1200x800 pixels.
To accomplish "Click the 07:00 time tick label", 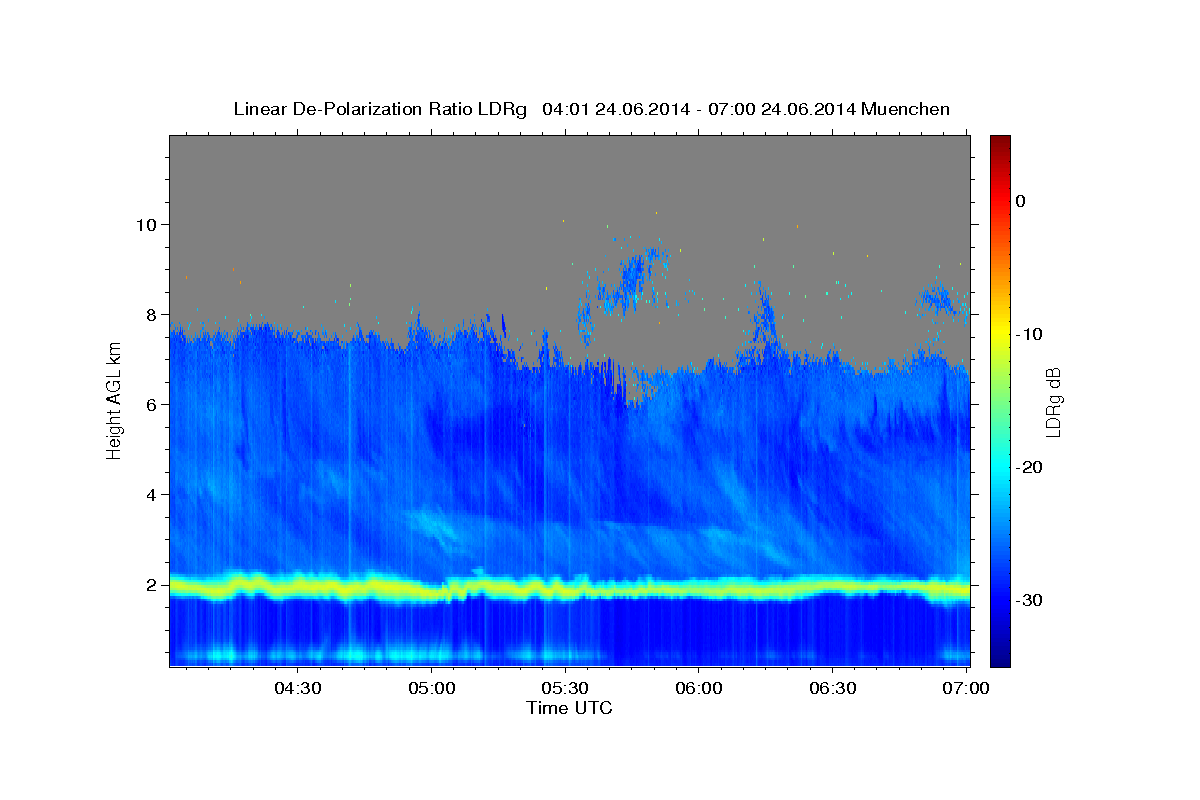I will point(966,688).
